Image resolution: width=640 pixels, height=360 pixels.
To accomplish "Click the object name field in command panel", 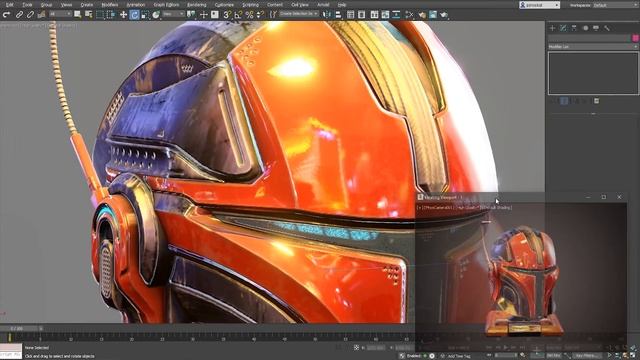I will pos(589,38).
